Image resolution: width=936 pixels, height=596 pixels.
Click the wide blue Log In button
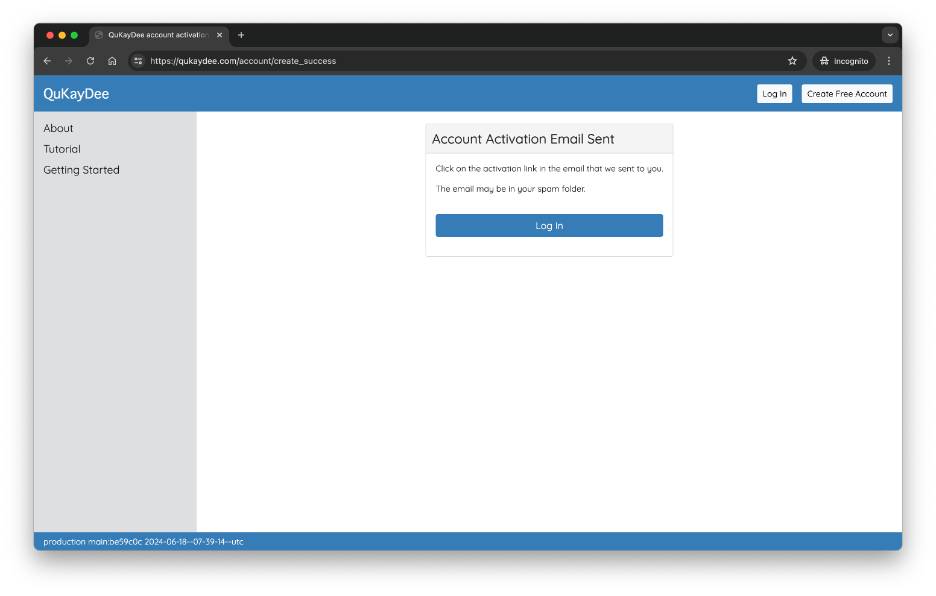coord(549,226)
